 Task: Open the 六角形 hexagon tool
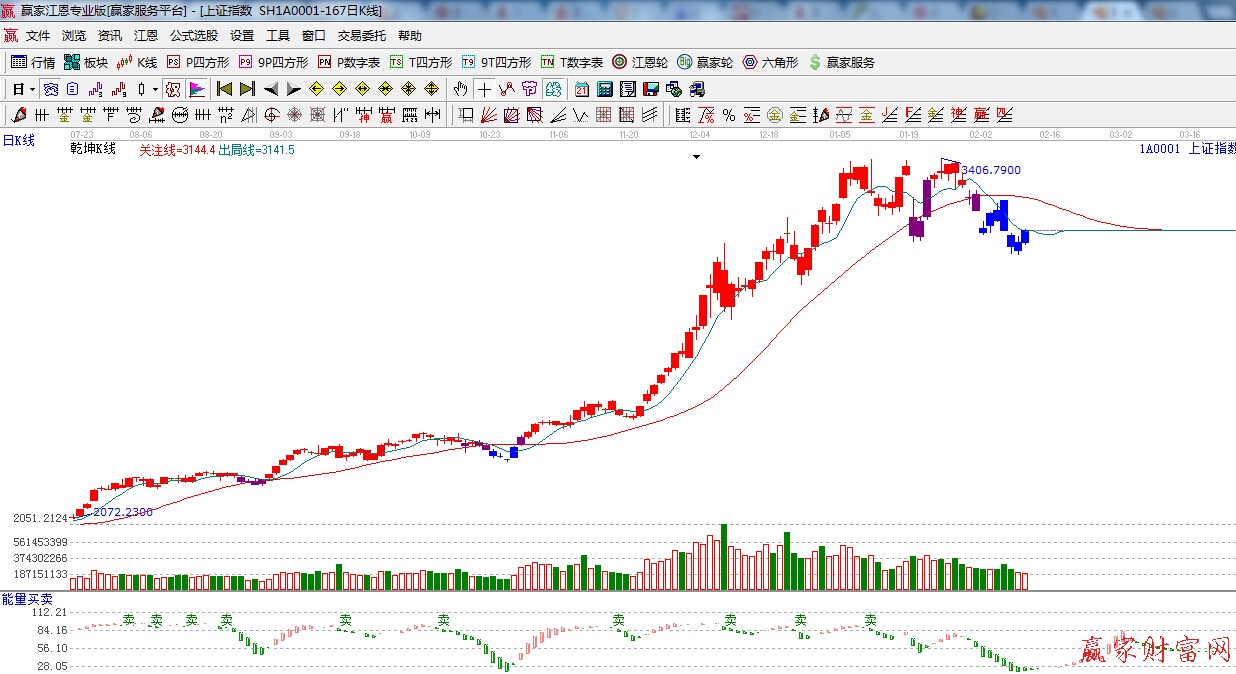770,62
